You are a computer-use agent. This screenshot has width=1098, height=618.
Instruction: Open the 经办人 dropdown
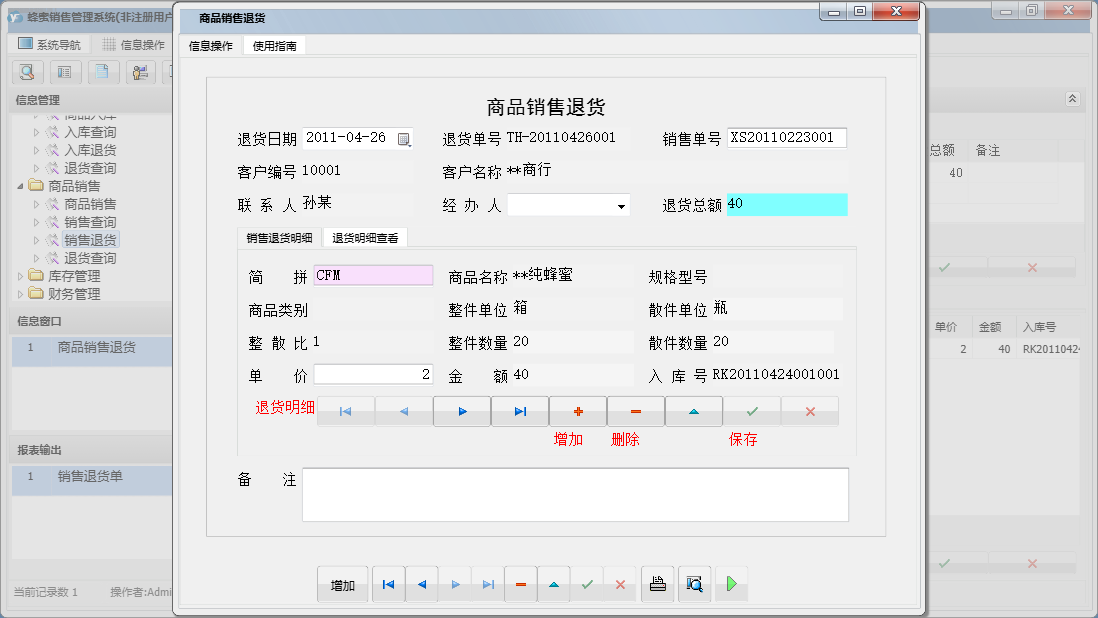tap(621, 206)
